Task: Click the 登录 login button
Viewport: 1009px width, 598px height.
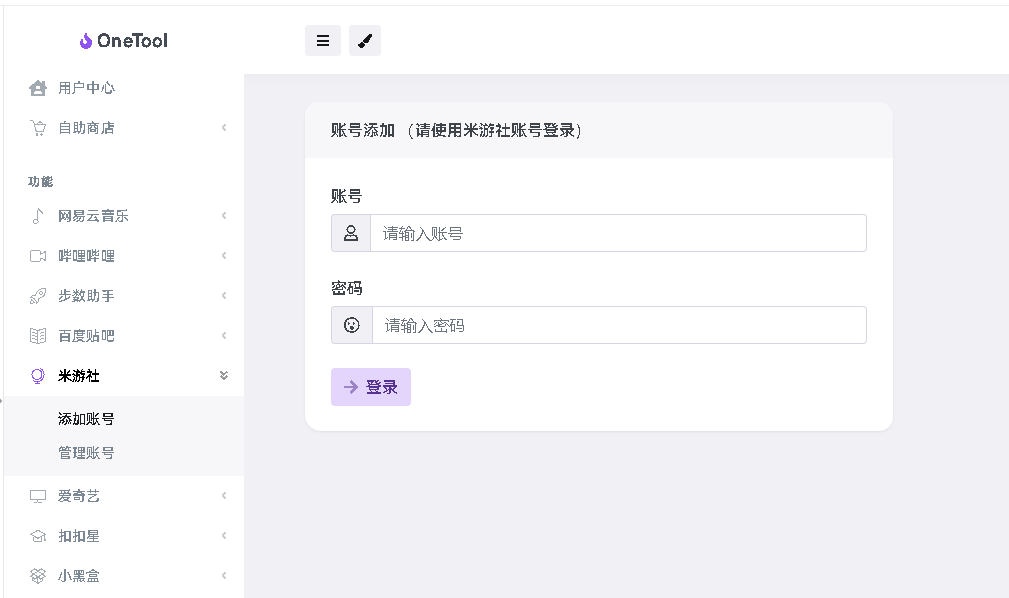Action: click(371, 387)
